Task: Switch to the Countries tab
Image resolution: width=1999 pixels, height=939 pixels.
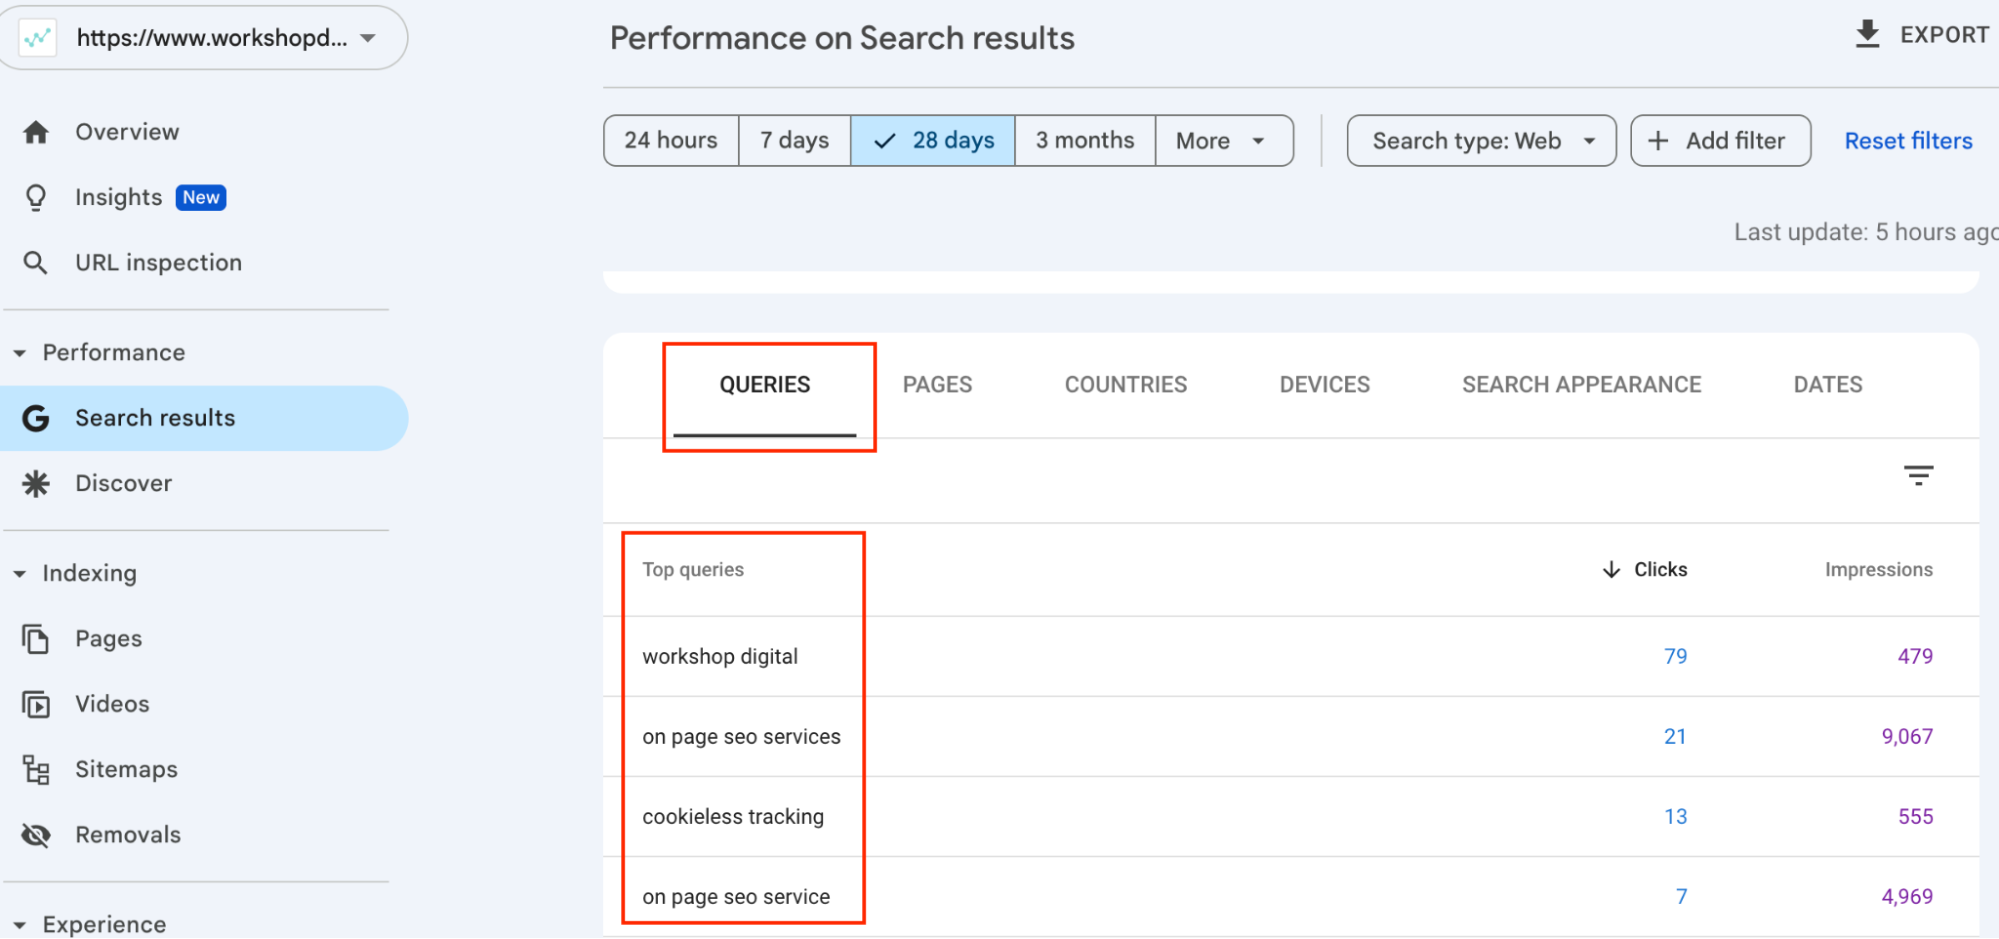Action: [x=1126, y=385]
